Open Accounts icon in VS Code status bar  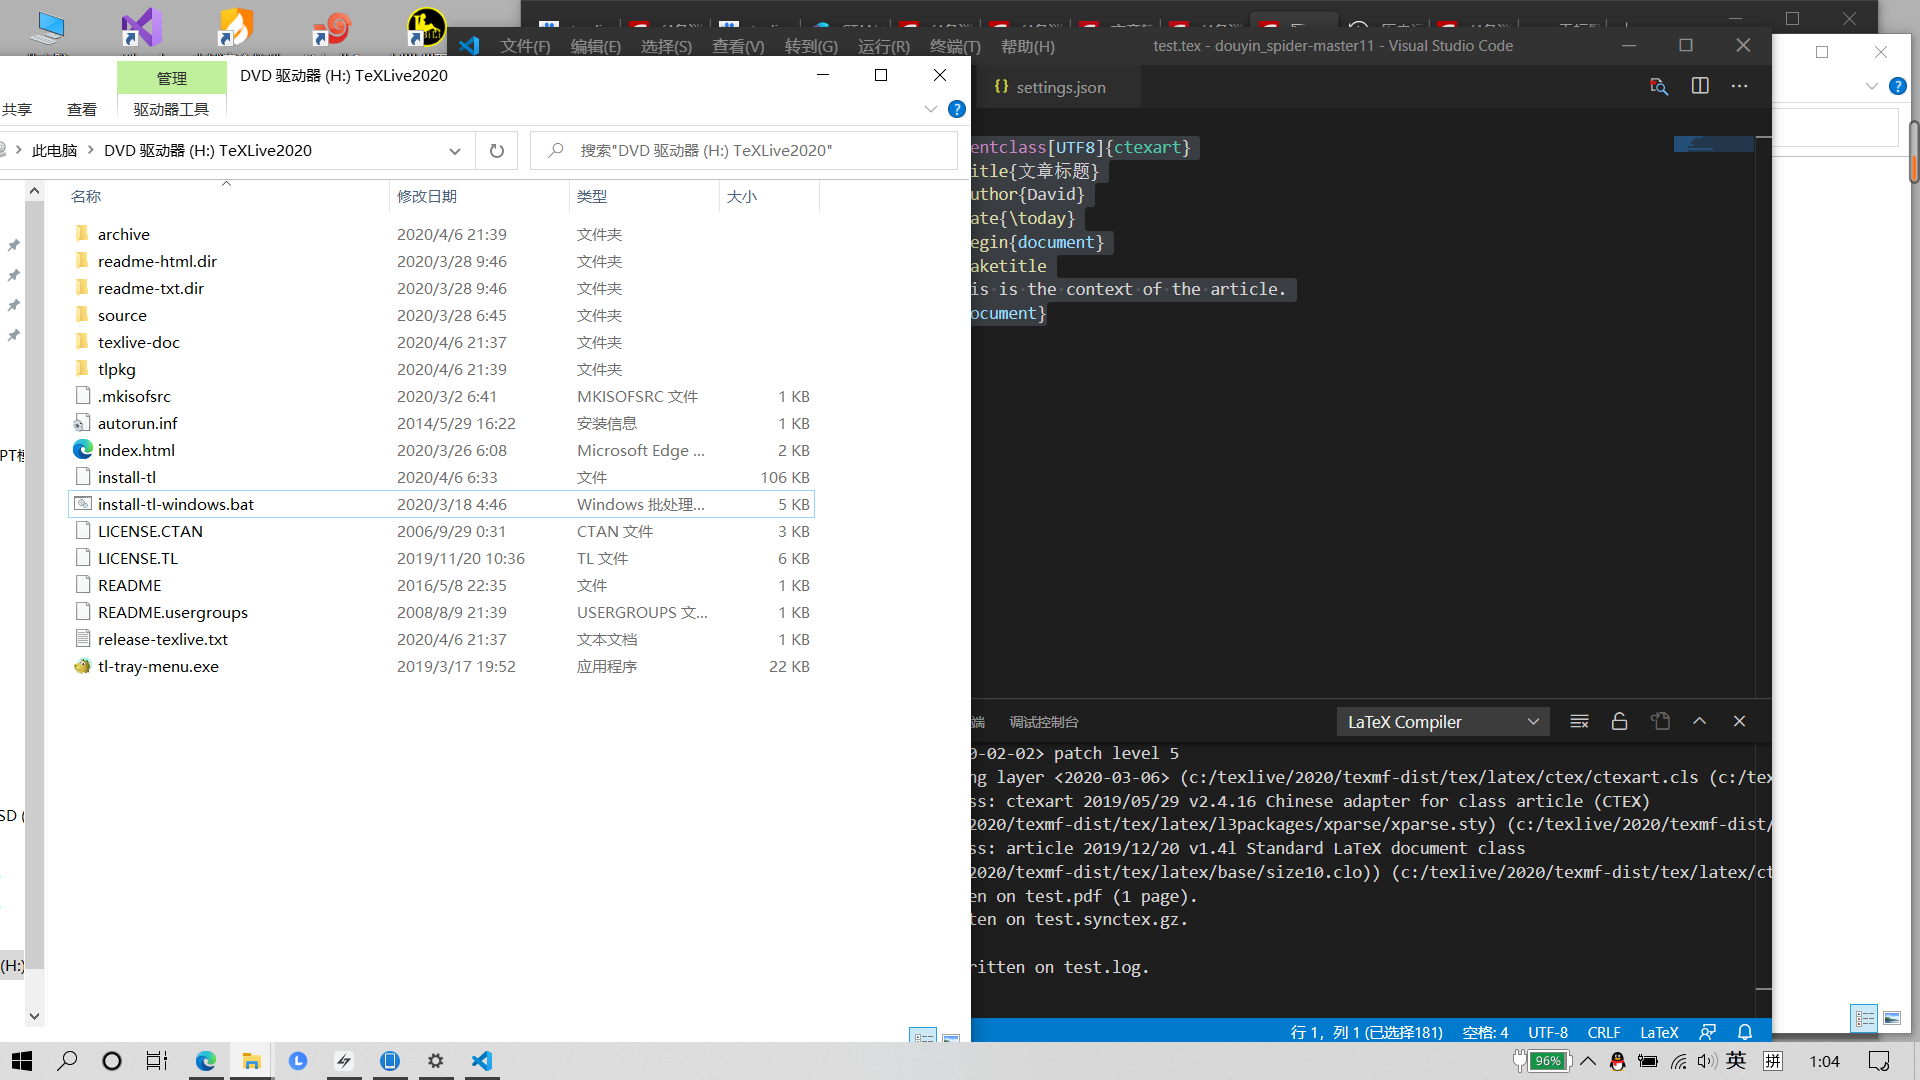[1707, 1032]
